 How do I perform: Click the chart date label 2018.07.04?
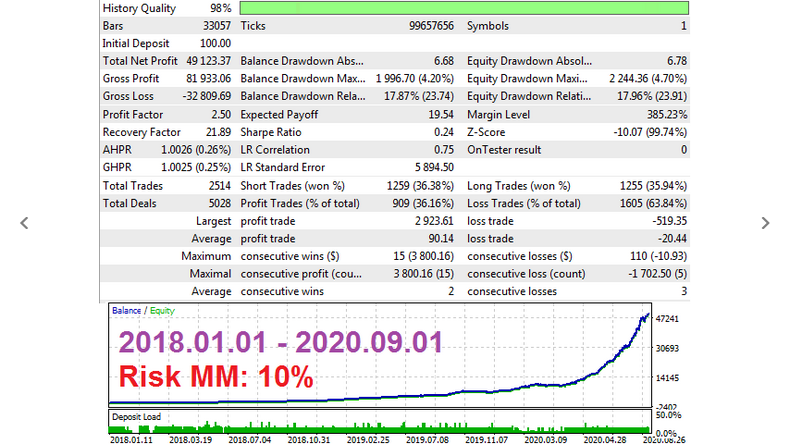249,439
